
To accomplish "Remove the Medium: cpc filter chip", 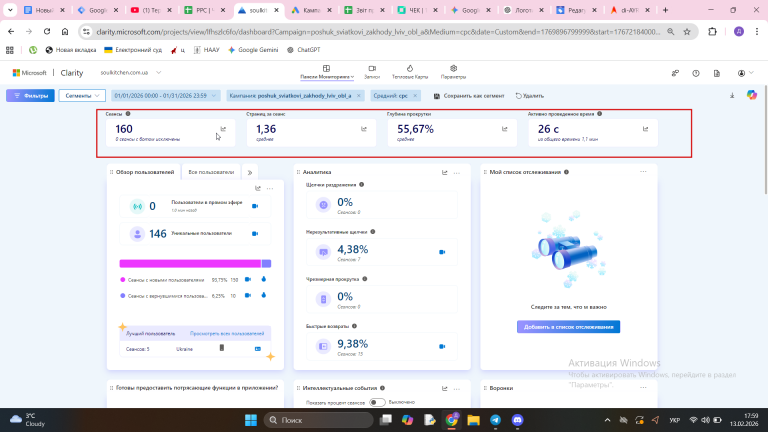I will tap(415, 96).
